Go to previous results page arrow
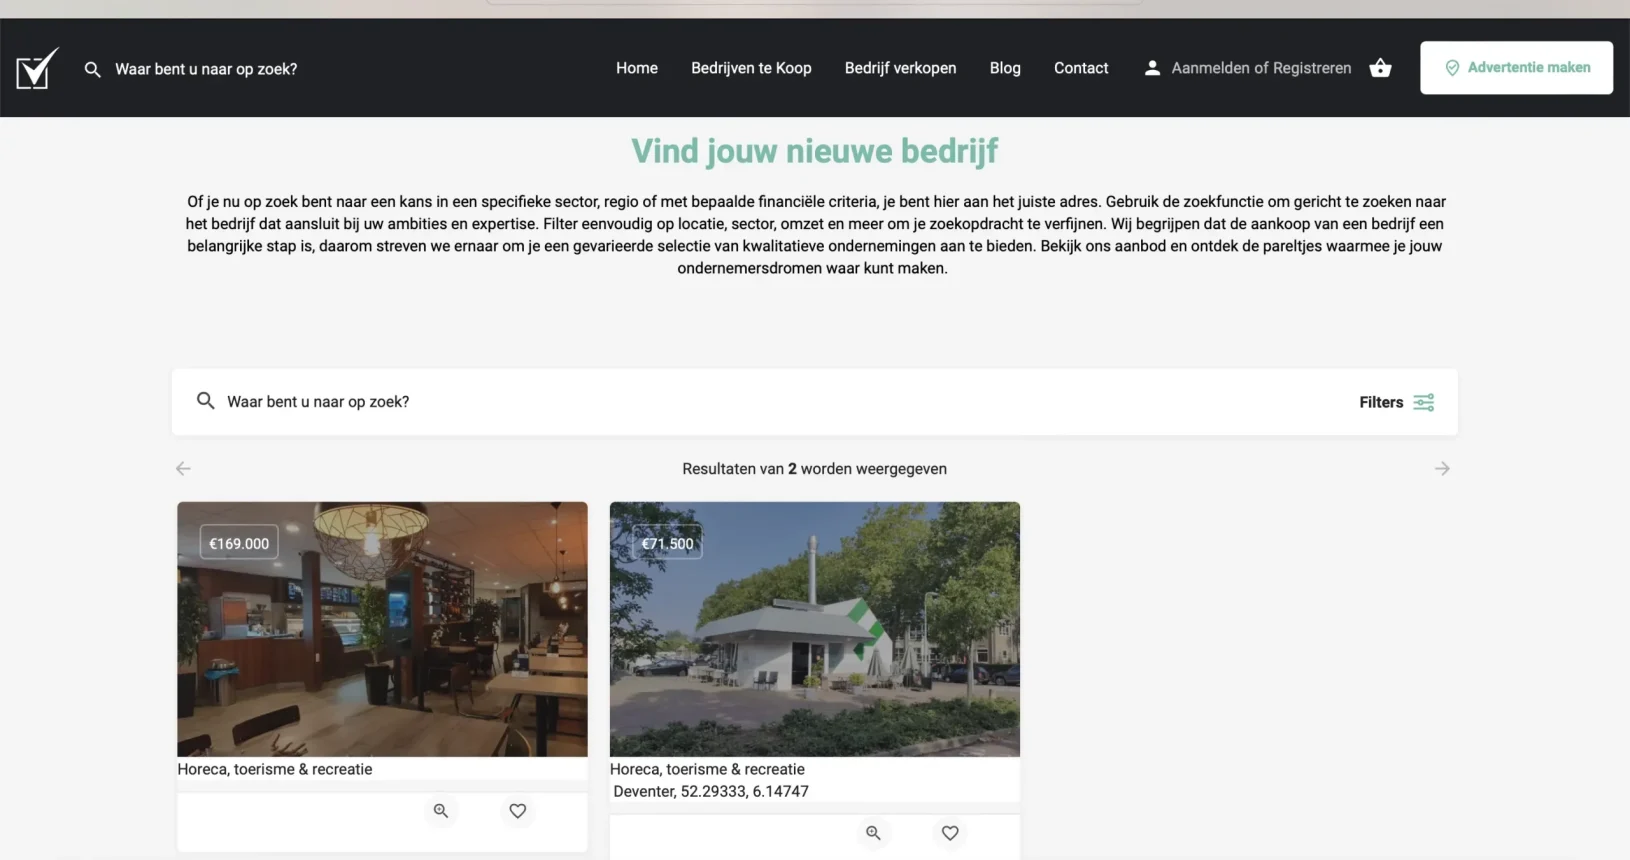1630x860 pixels. 183,468
